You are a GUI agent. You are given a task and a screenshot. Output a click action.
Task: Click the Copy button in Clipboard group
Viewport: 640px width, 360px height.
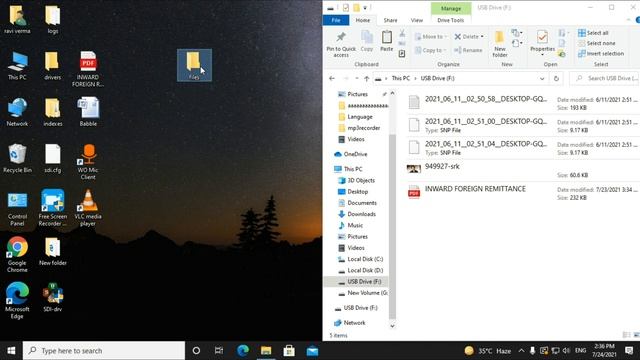[x=367, y=41]
